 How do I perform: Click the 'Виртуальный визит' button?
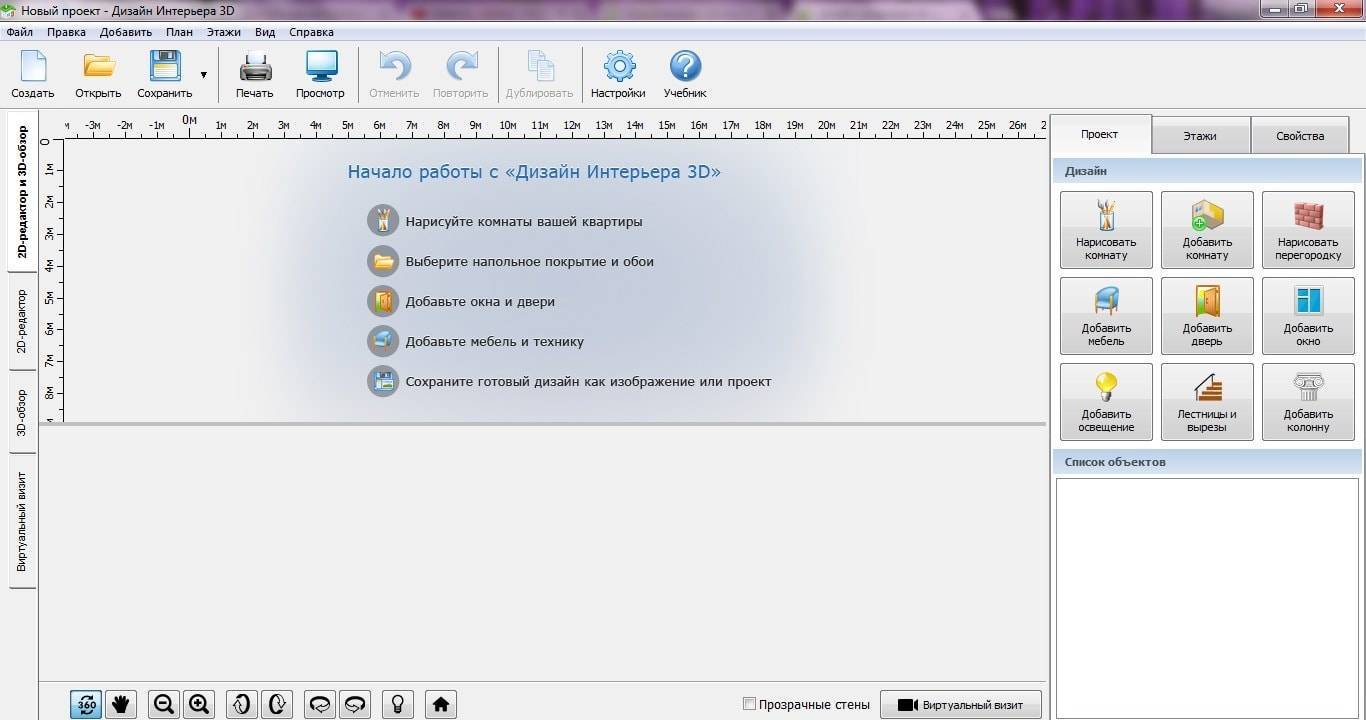pyautogui.click(x=960, y=704)
